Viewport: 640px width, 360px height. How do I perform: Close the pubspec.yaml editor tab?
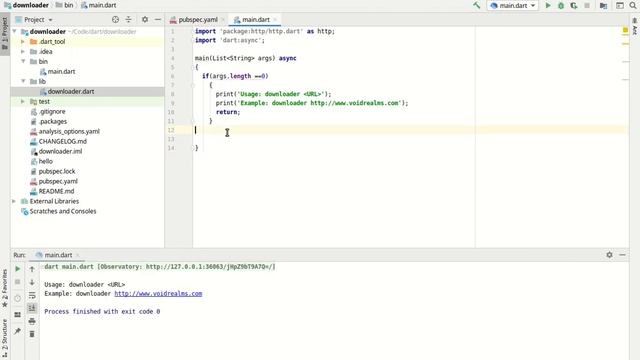pos(223,20)
